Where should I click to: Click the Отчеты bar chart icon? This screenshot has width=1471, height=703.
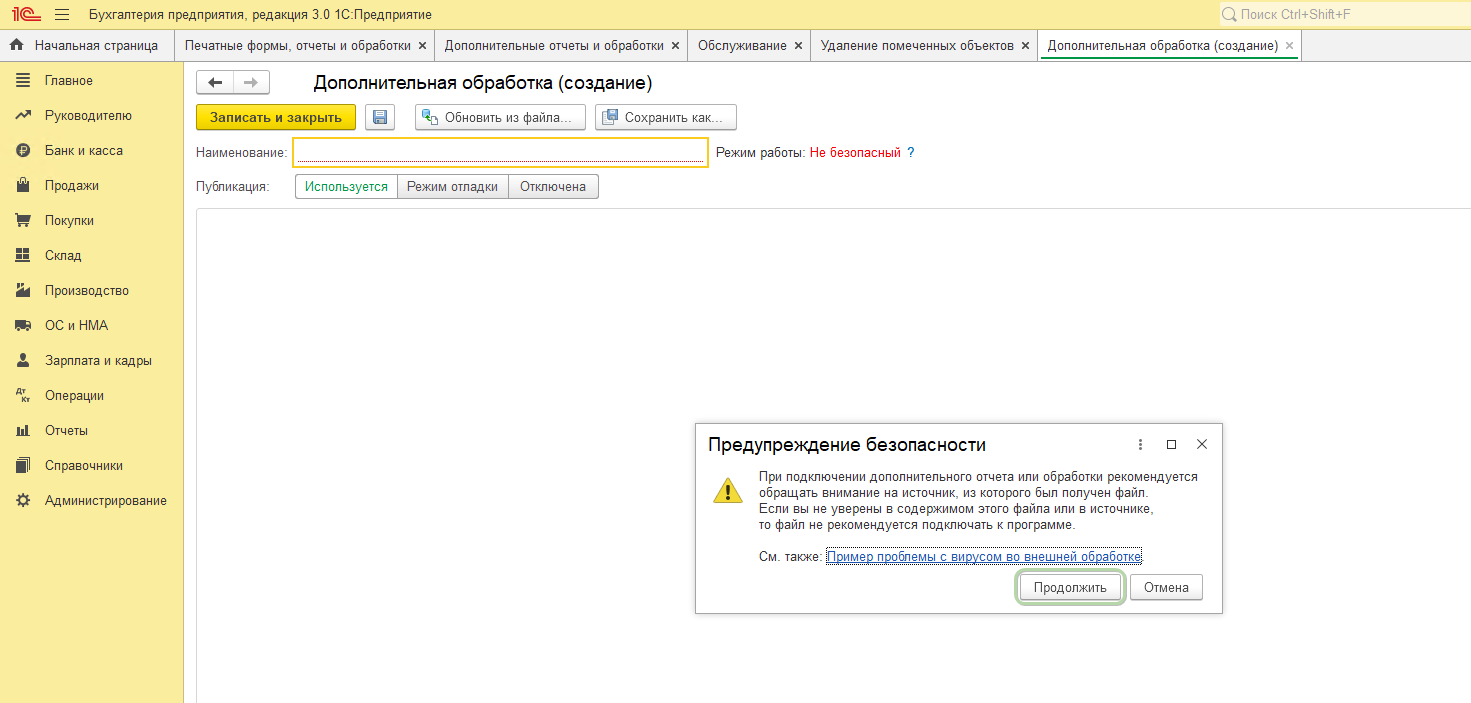(x=23, y=430)
